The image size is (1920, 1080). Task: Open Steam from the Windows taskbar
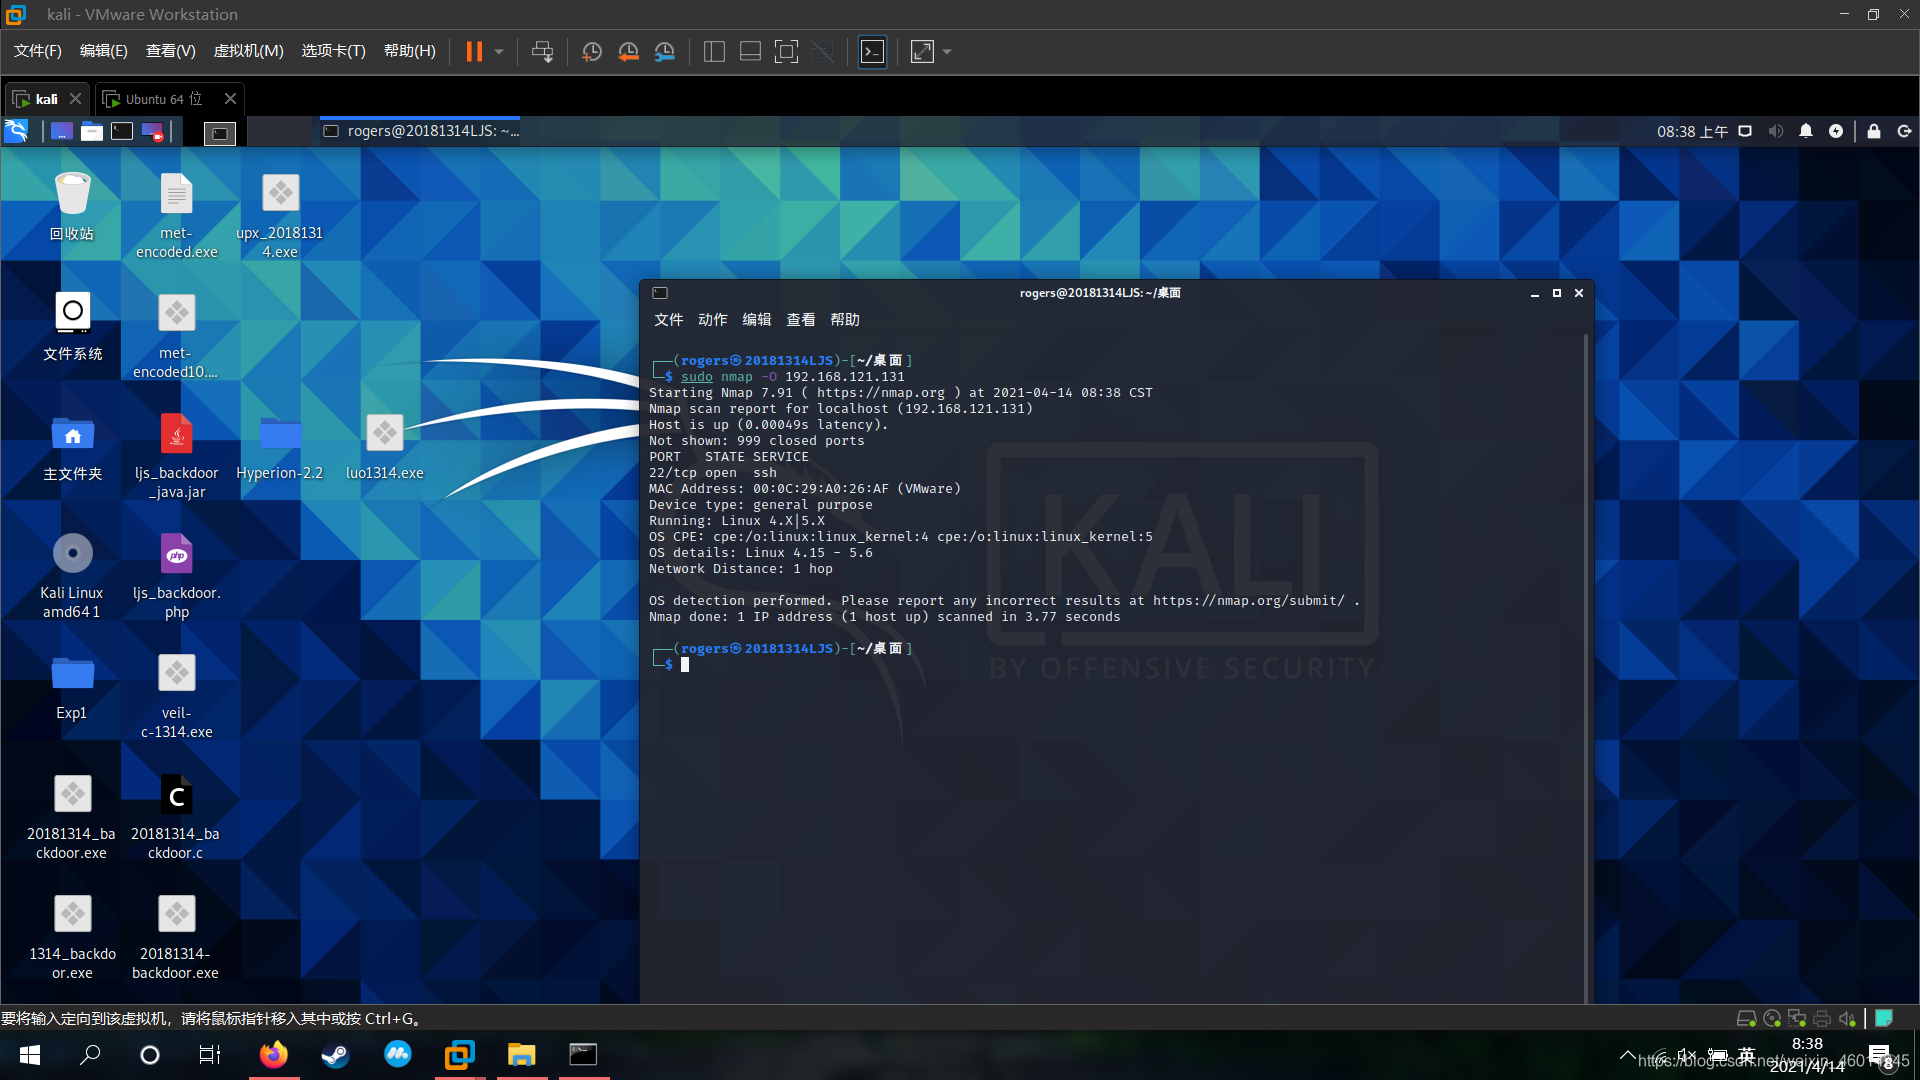[335, 1055]
